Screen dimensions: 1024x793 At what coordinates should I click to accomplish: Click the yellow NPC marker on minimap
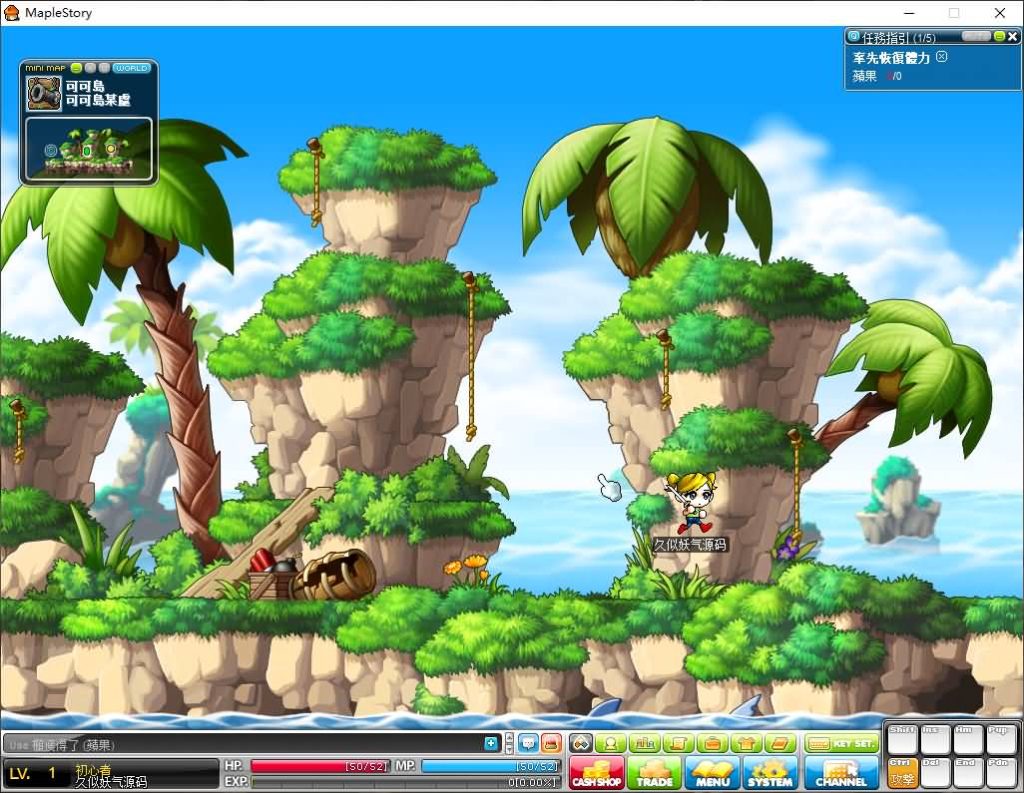(x=110, y=149)
